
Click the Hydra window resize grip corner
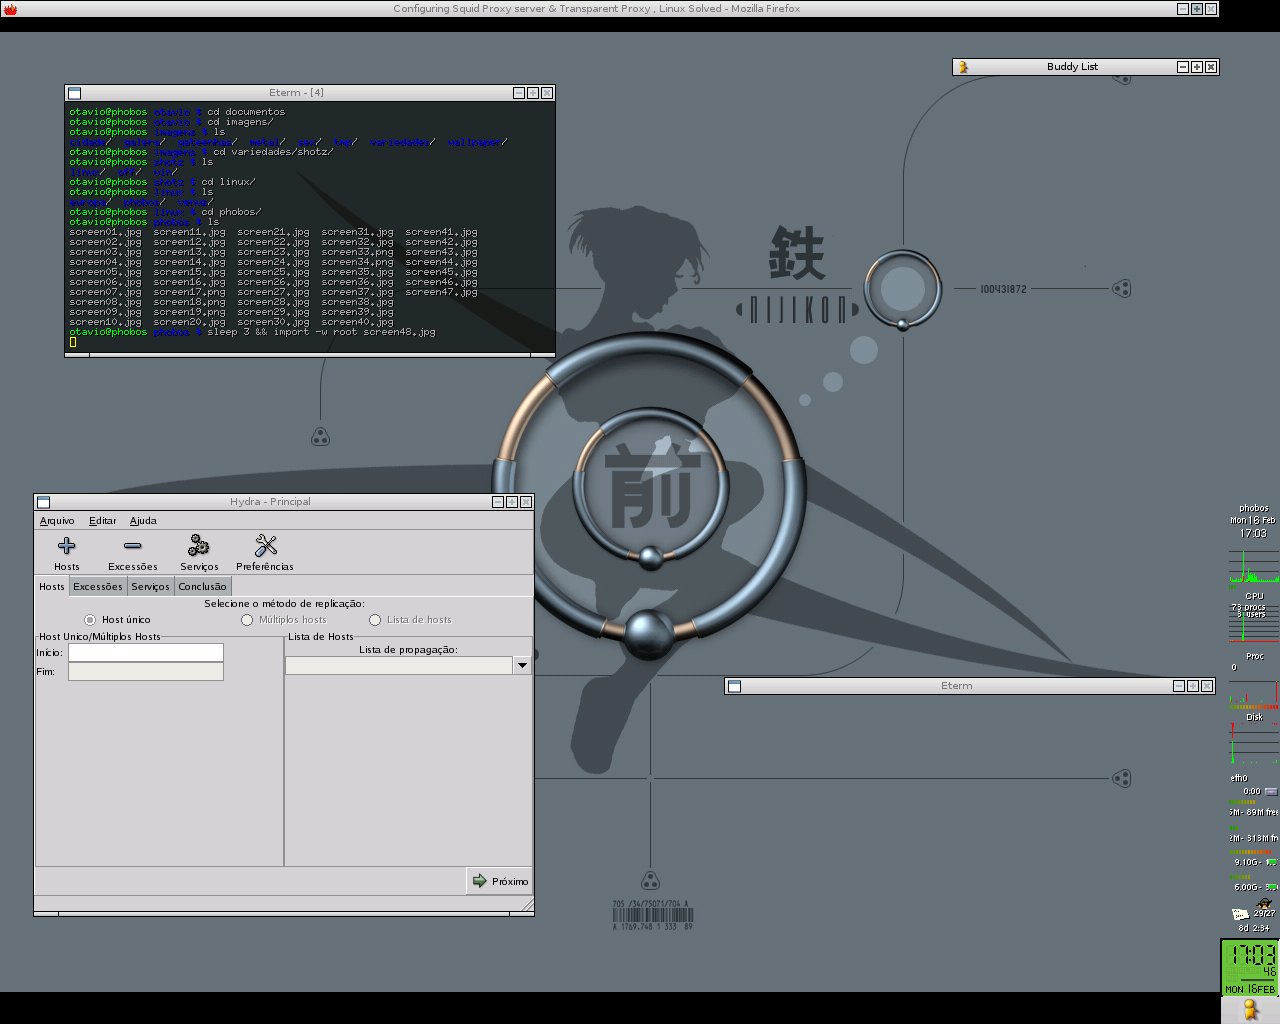point(526,905)
